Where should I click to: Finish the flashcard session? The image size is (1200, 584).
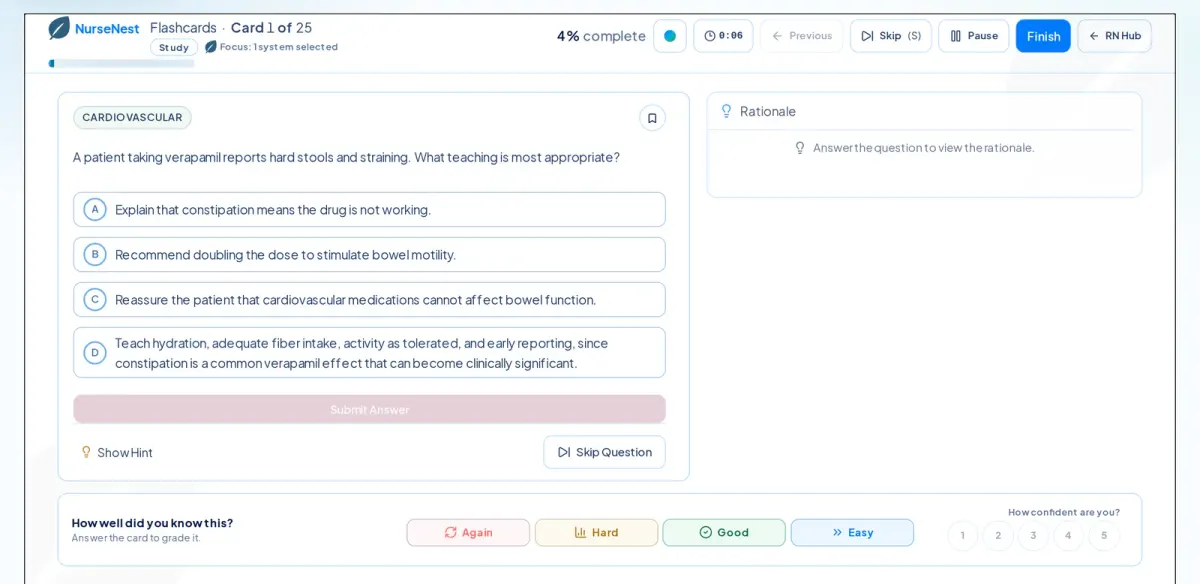tap(1043, 36)
